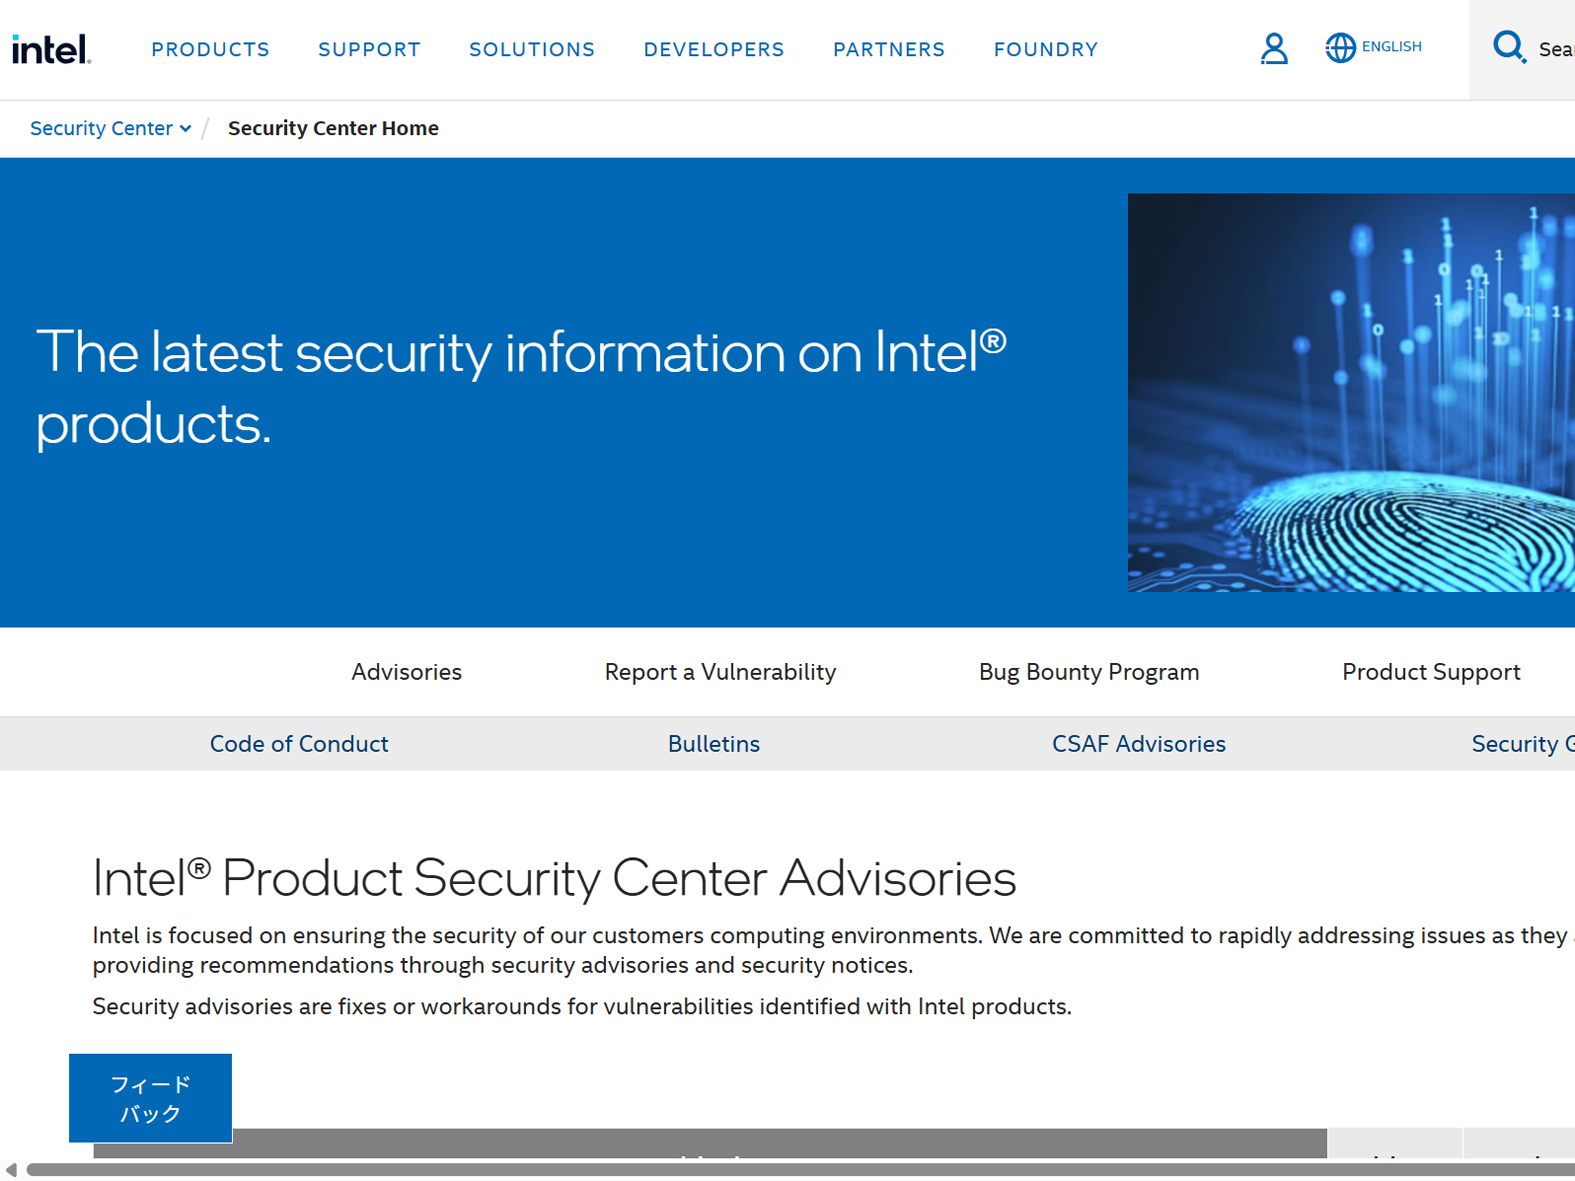Image resolution: width=1575 pixels, height=1181 pixels.
Task: Click the blue Japanese feedback button
Action: 150,1098
